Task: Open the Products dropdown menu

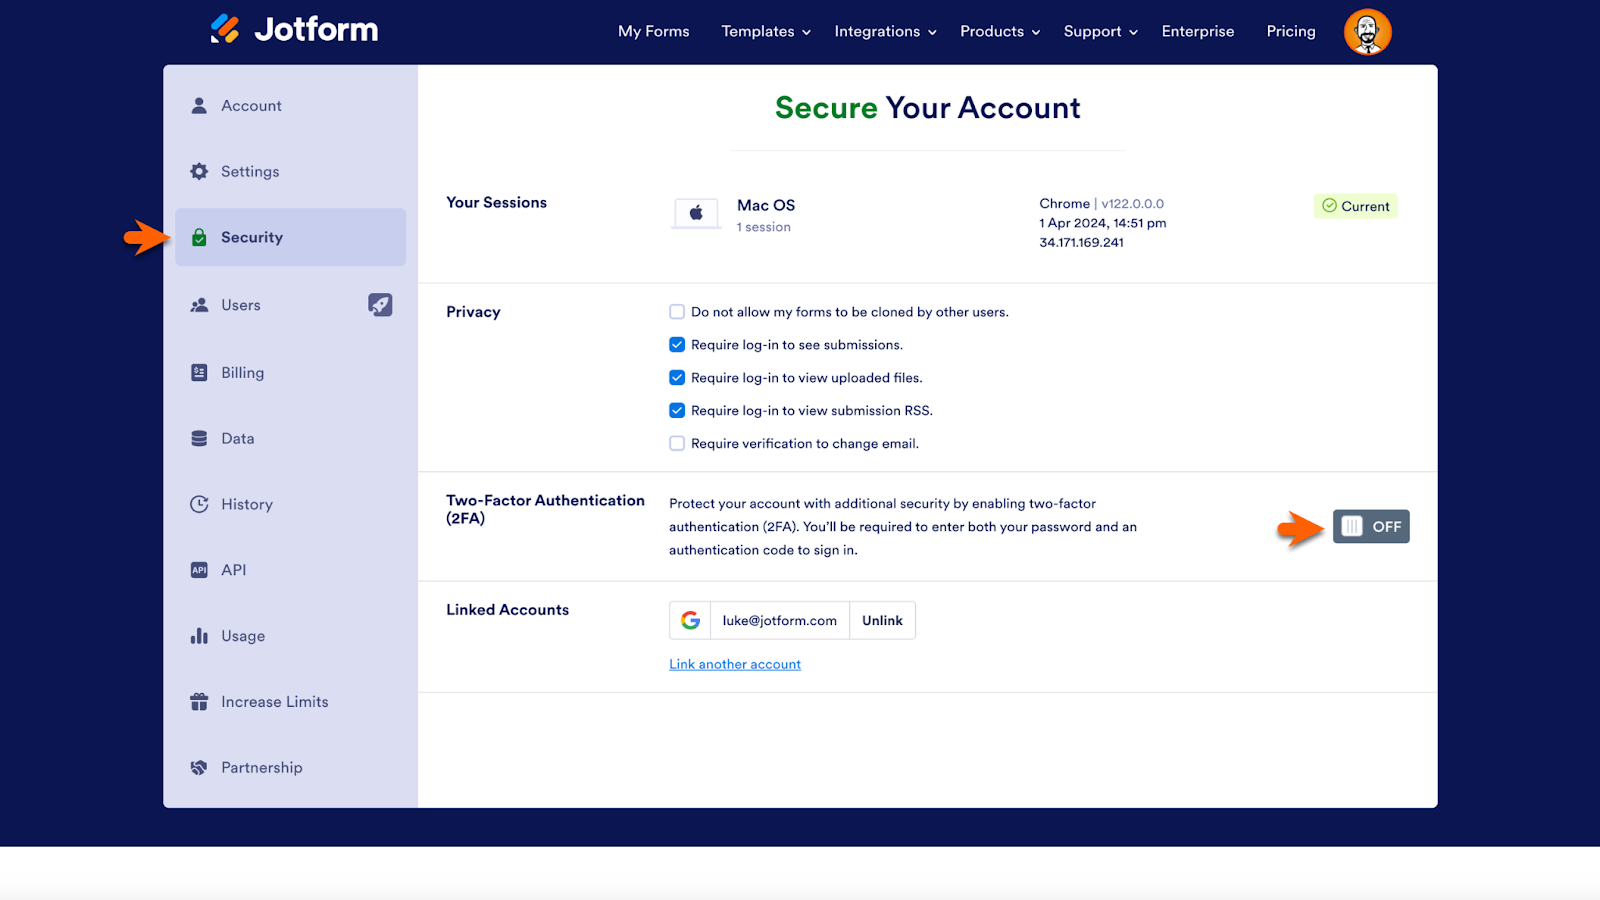Action: [1000, 32]
